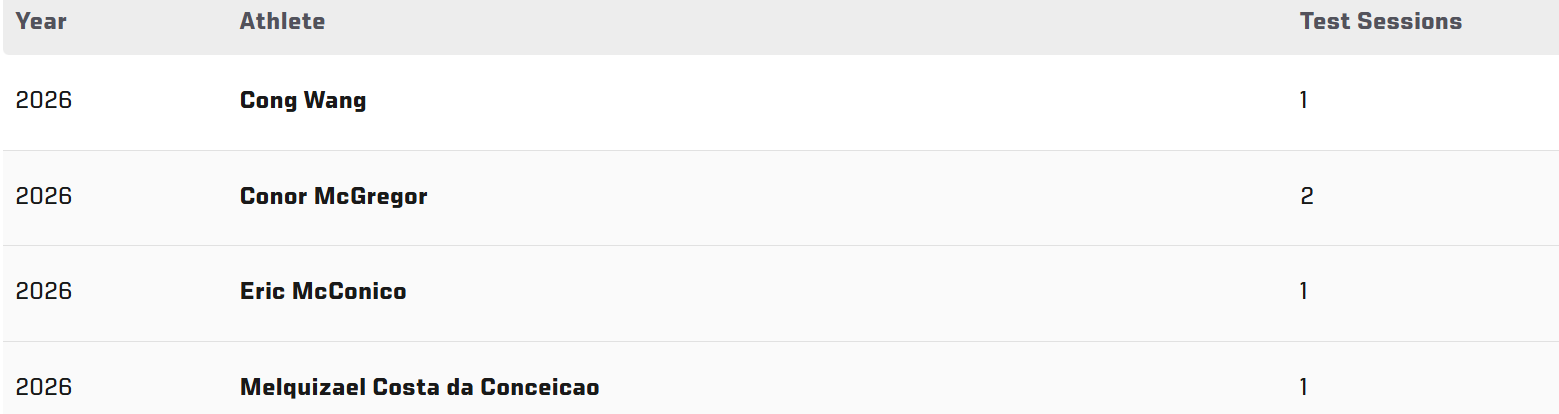
Task: Click empty space right of Eric McConico's name
Action: click(800, 292)
